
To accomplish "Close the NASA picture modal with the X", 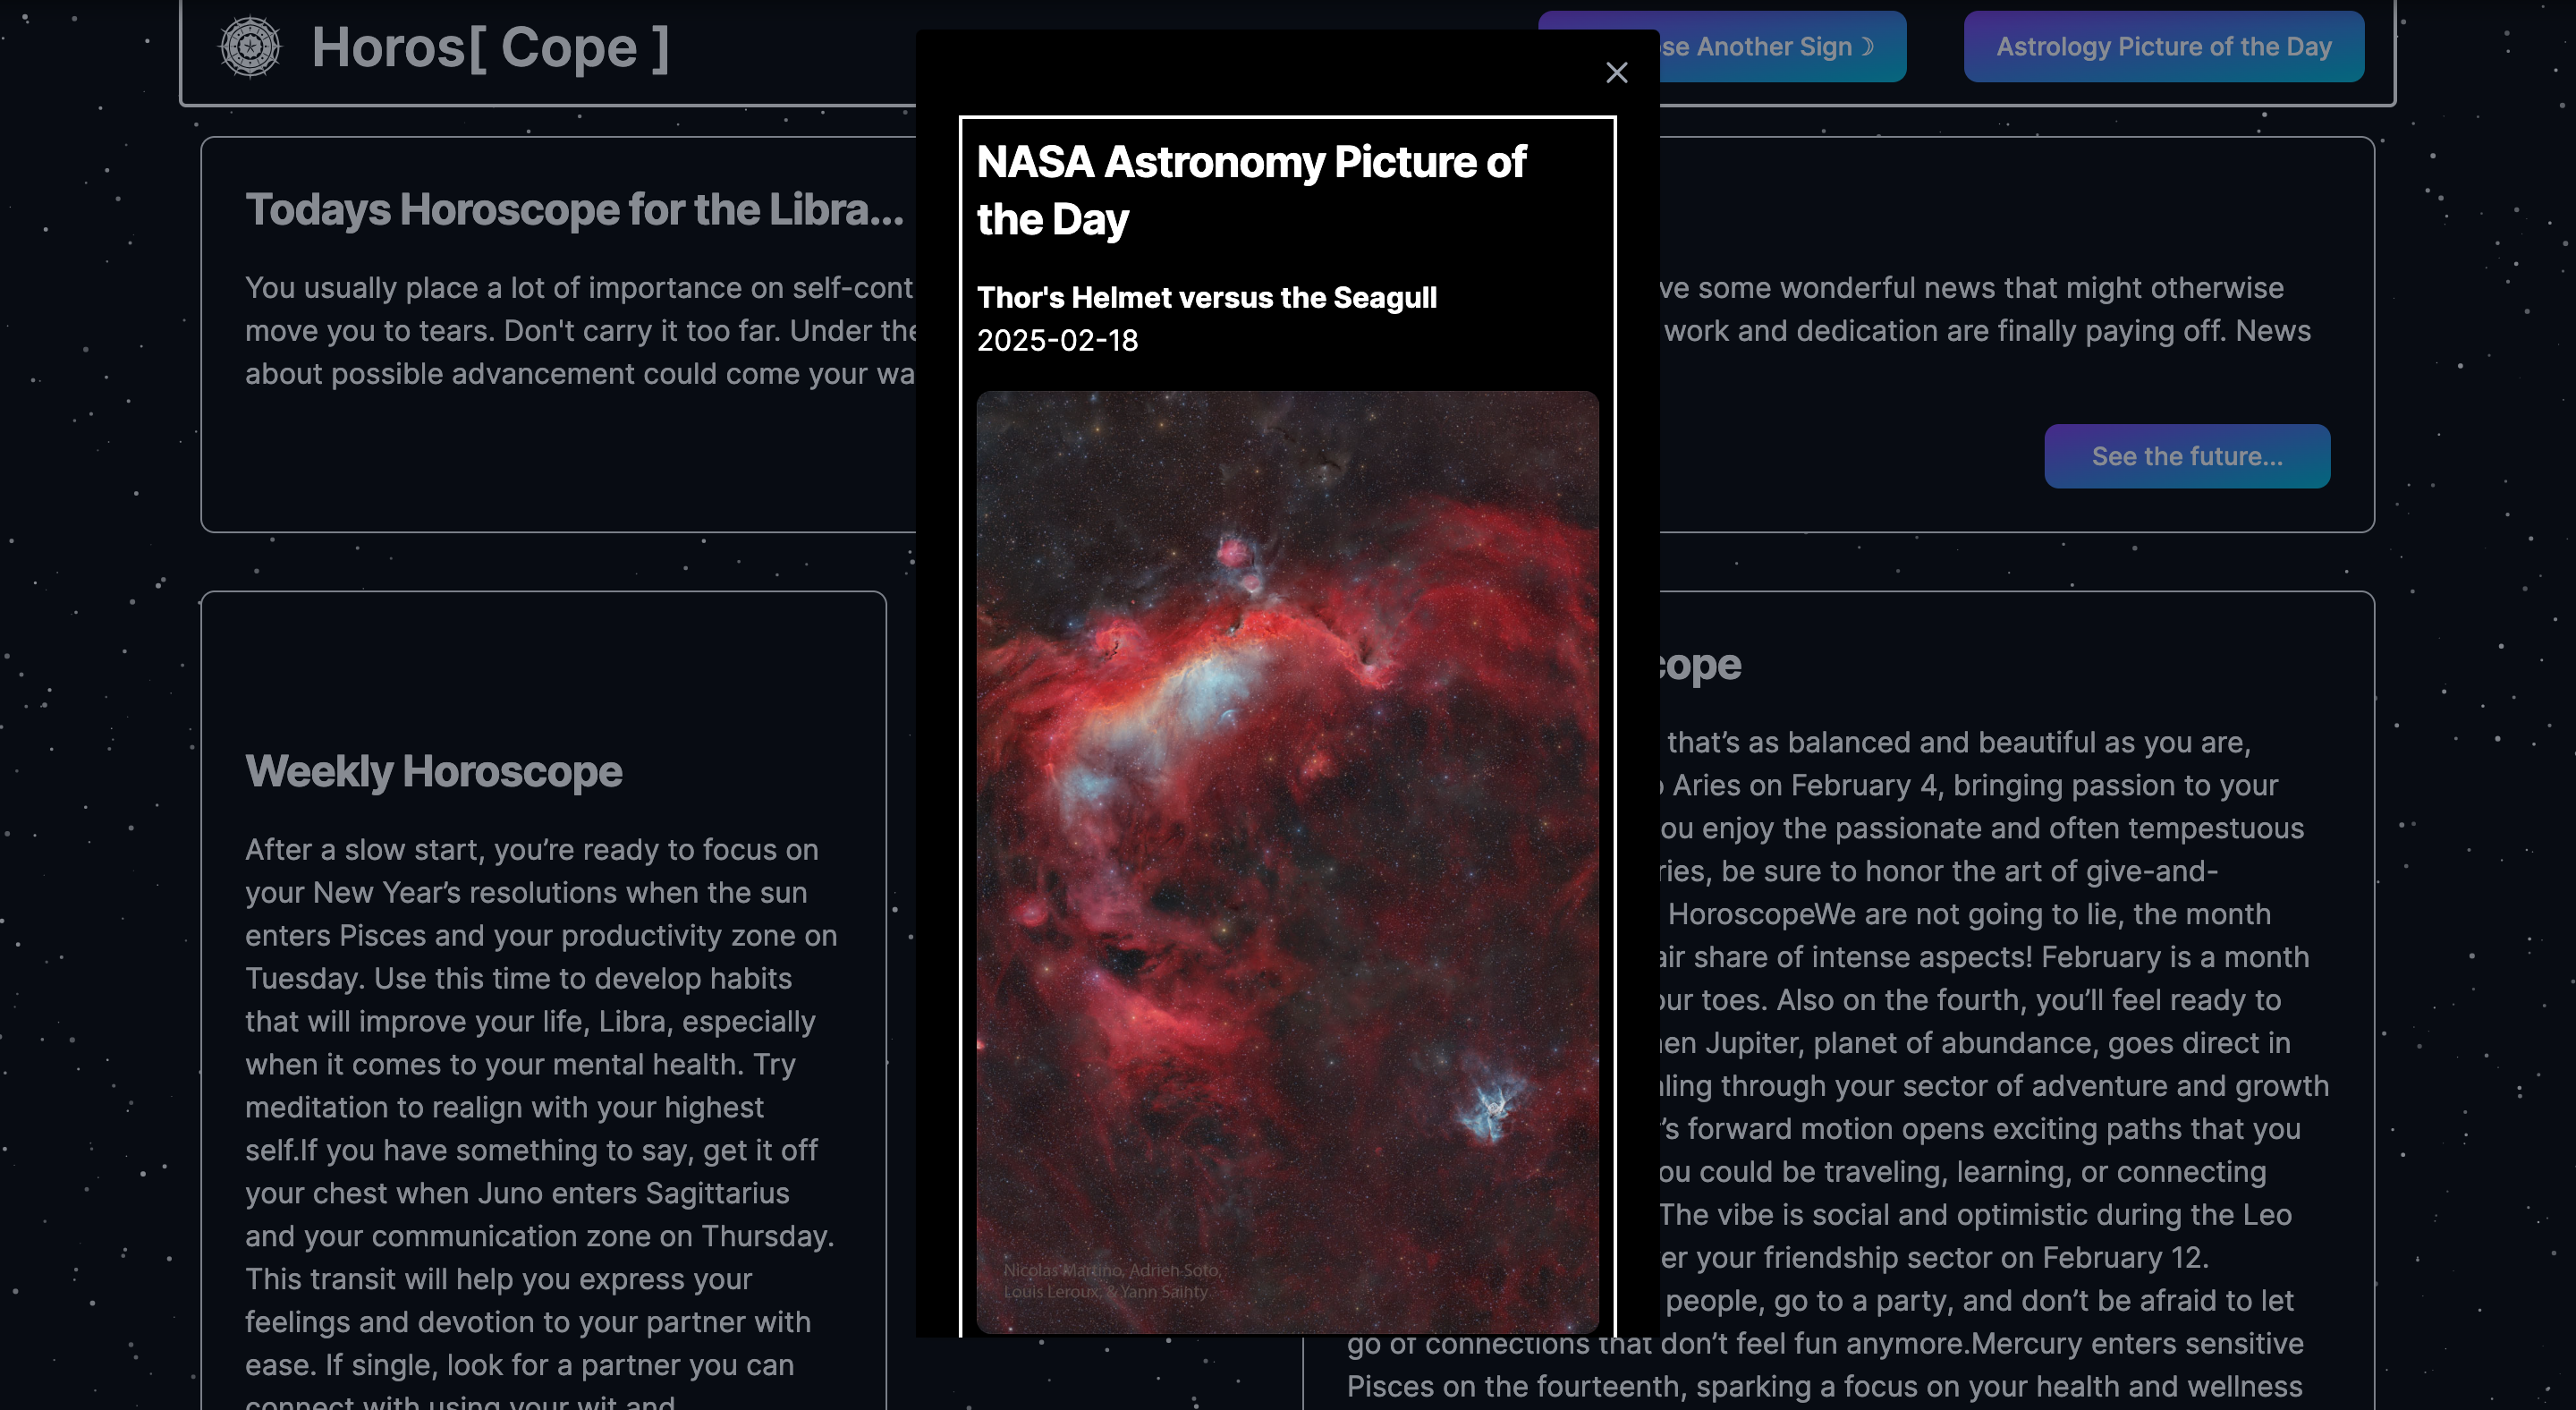I will coord(1617,73).
